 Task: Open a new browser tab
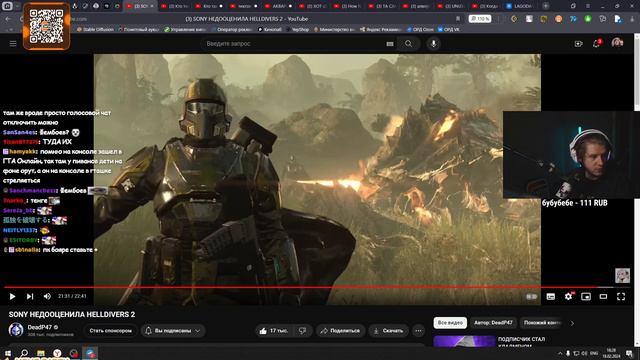pos(545,6)
